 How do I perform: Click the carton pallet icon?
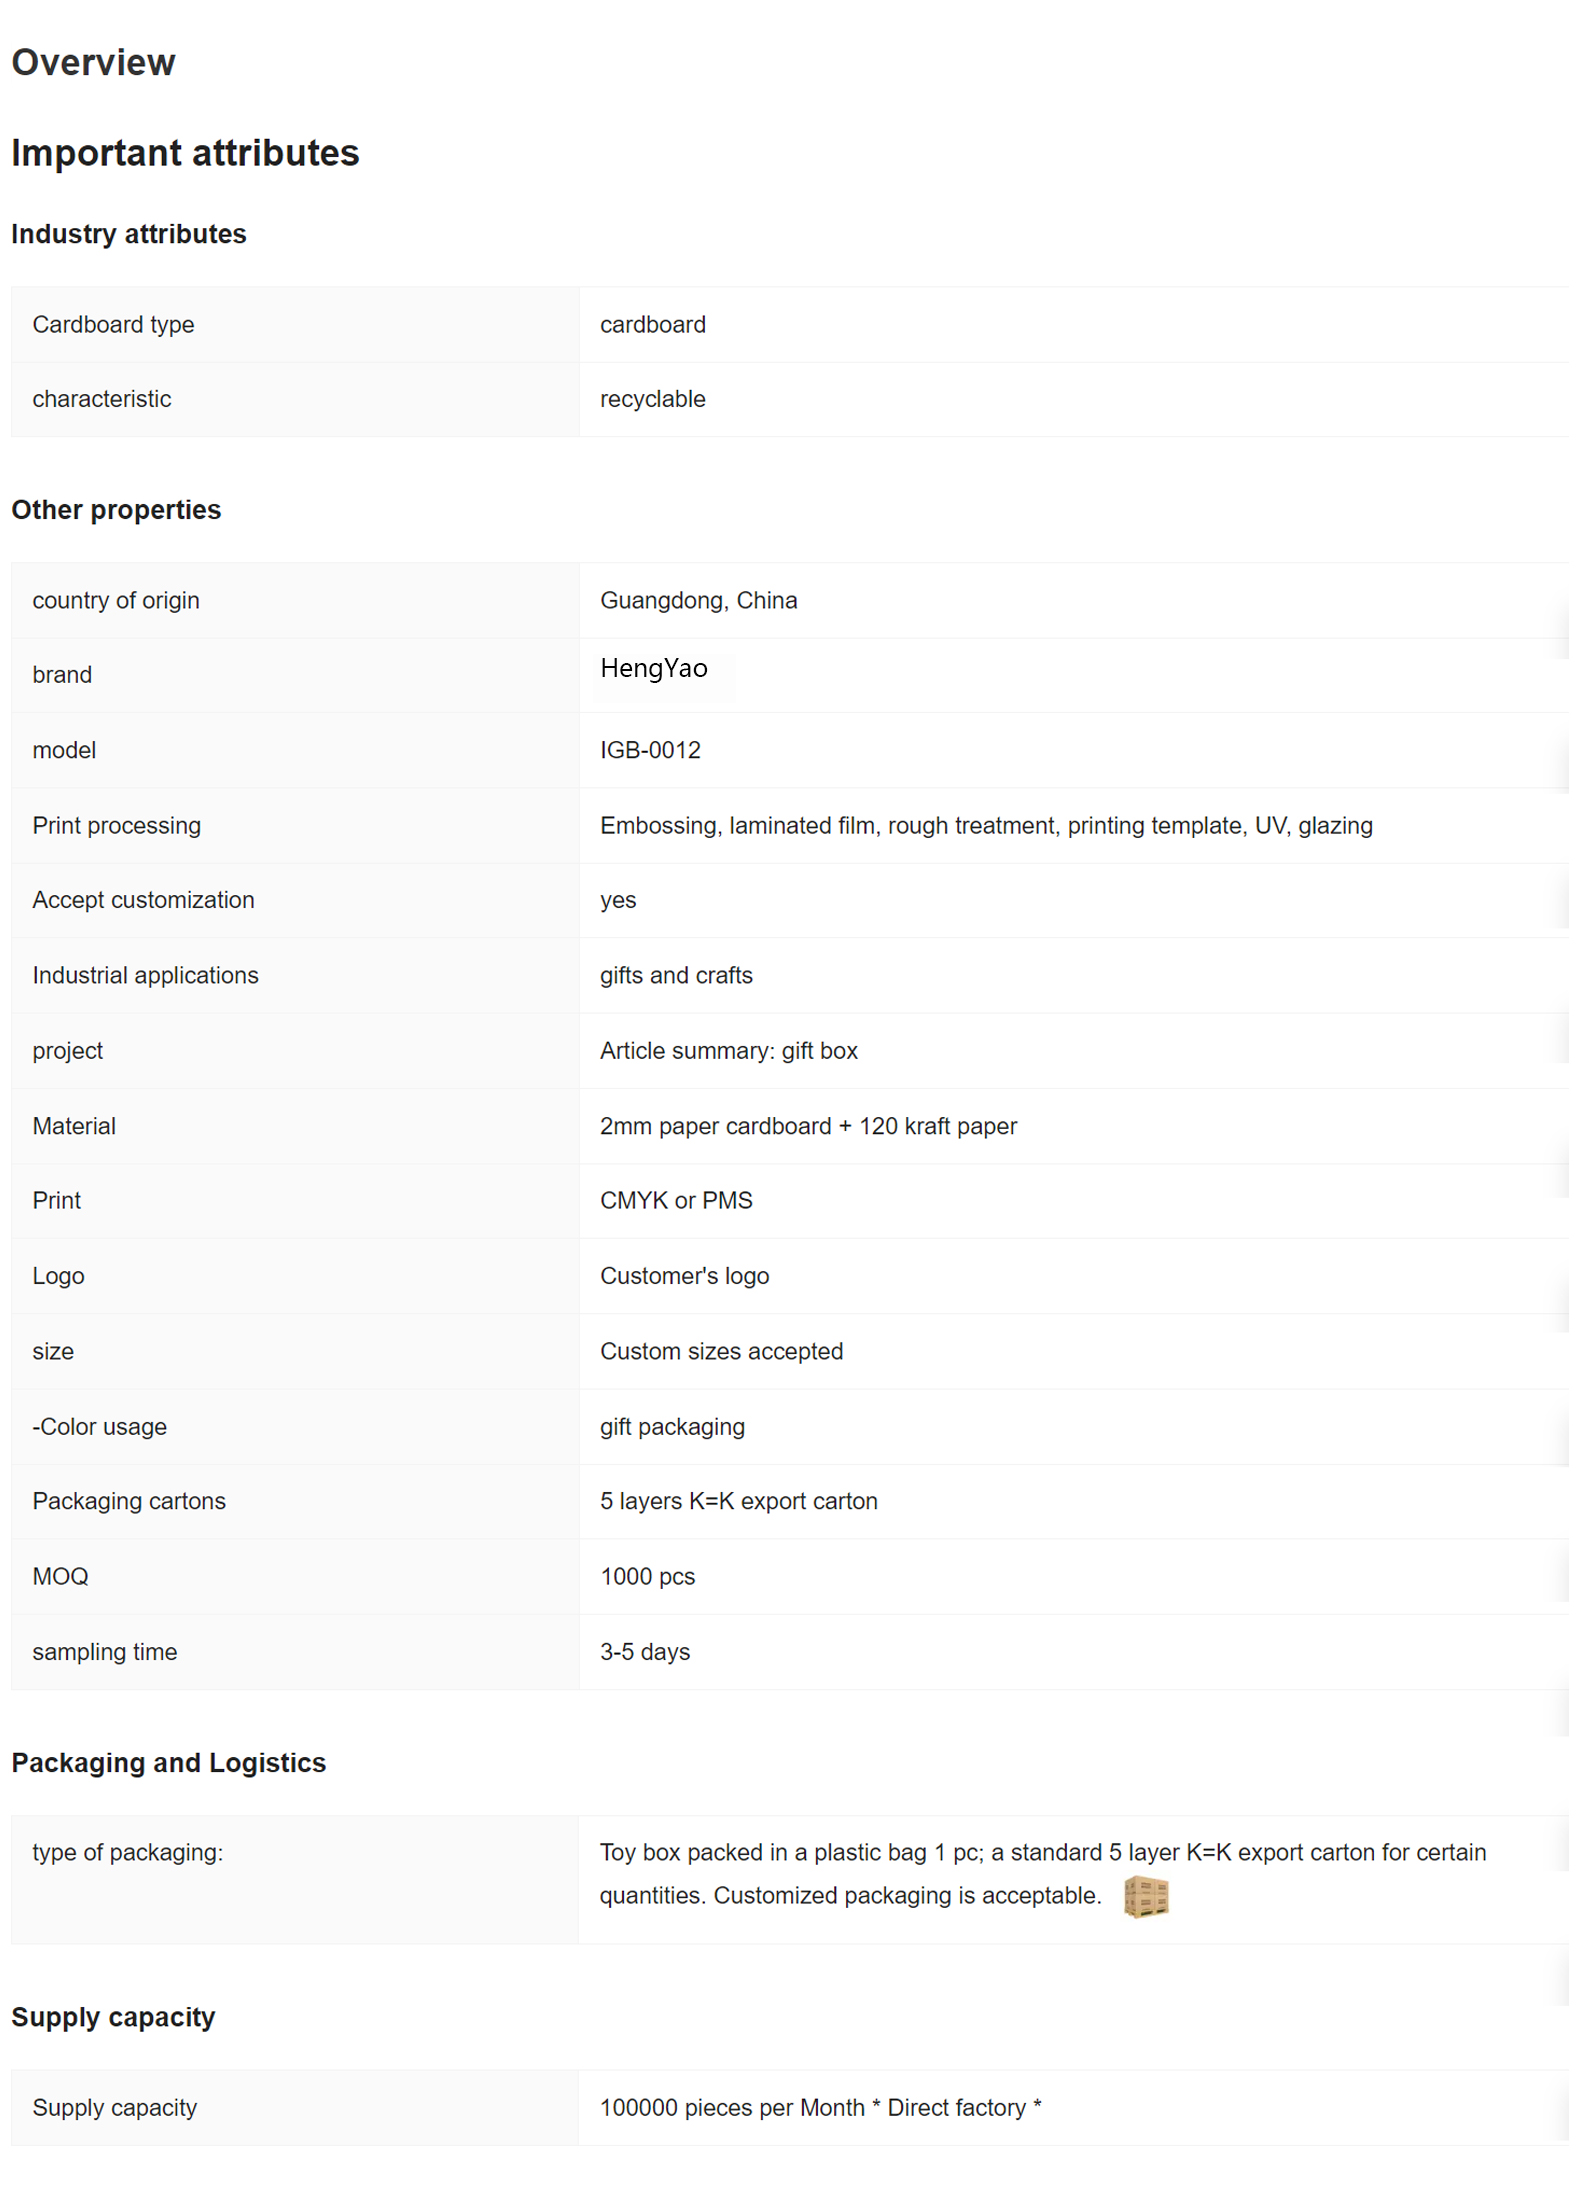coord(1145,1896)
